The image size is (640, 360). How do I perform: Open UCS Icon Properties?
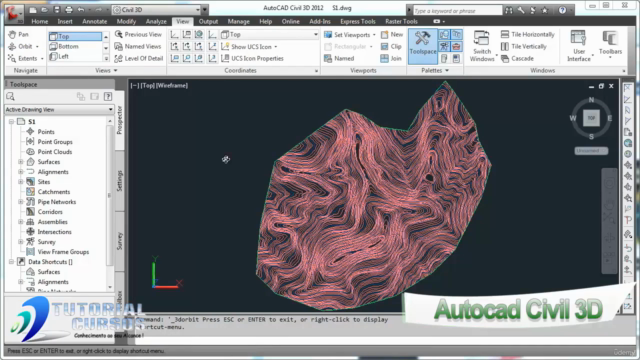[252, 58]
